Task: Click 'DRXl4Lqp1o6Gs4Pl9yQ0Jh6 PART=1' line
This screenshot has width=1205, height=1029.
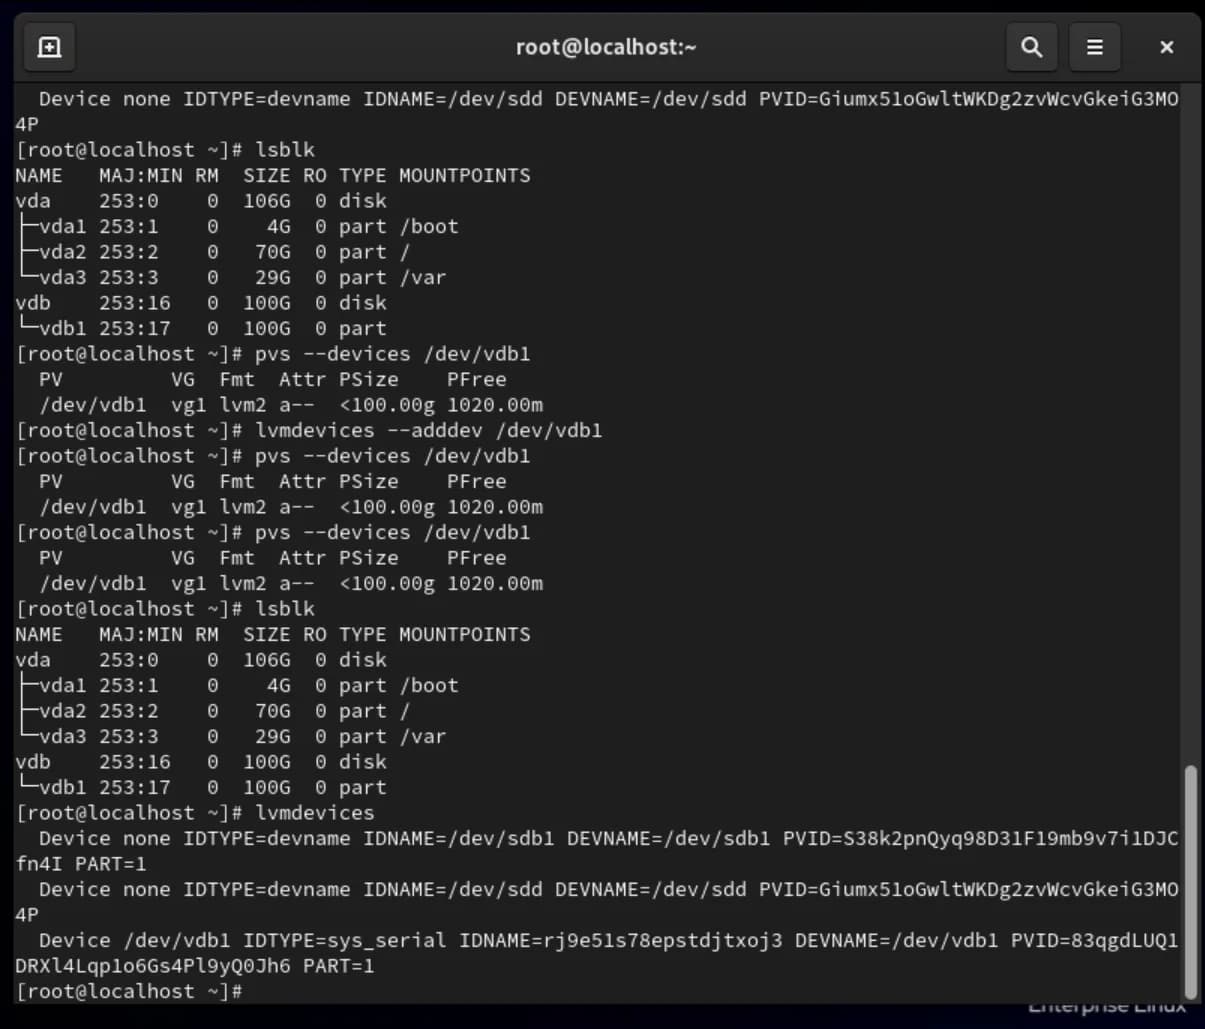Action: (195, 966)
